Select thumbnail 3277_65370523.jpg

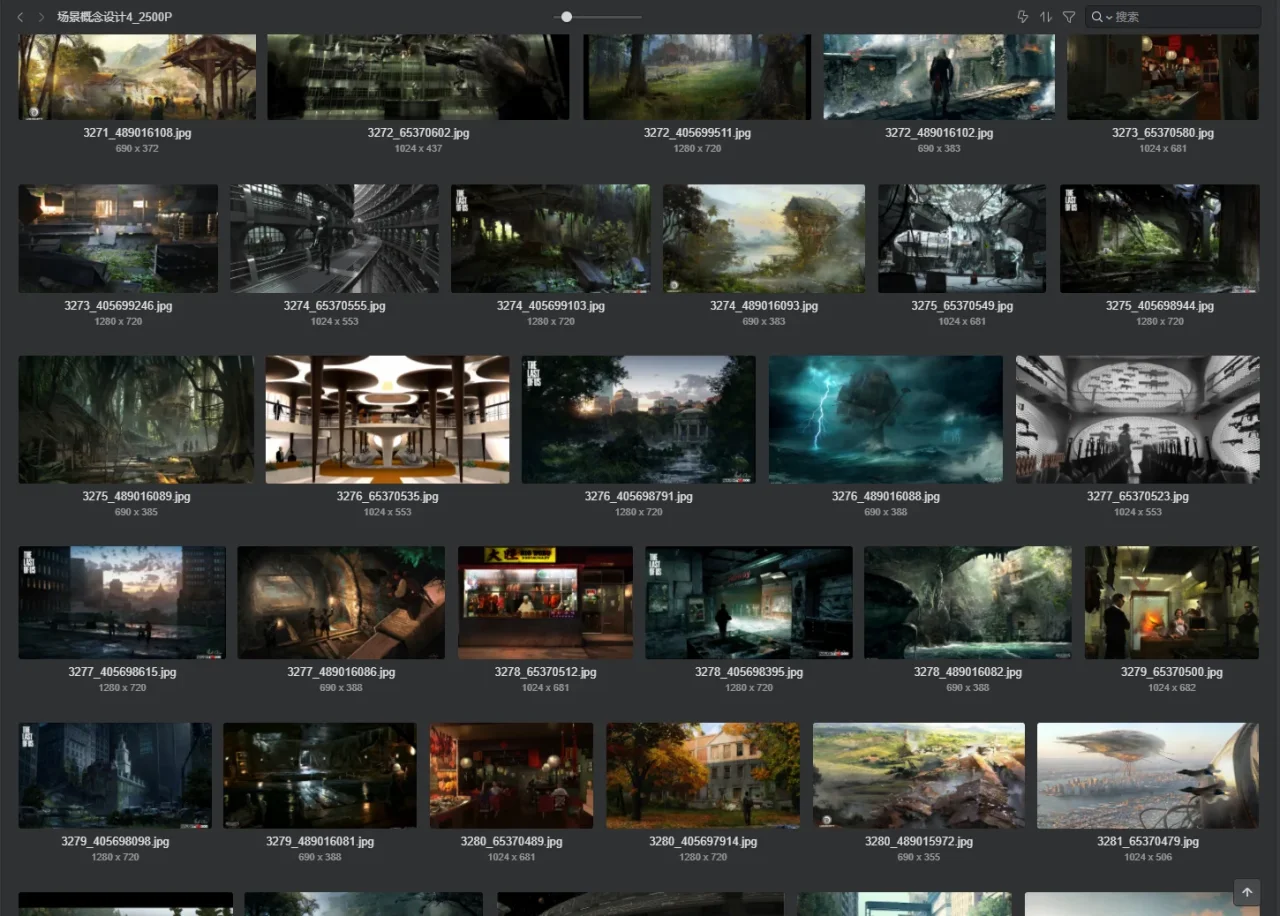(x=1138, y=420)
